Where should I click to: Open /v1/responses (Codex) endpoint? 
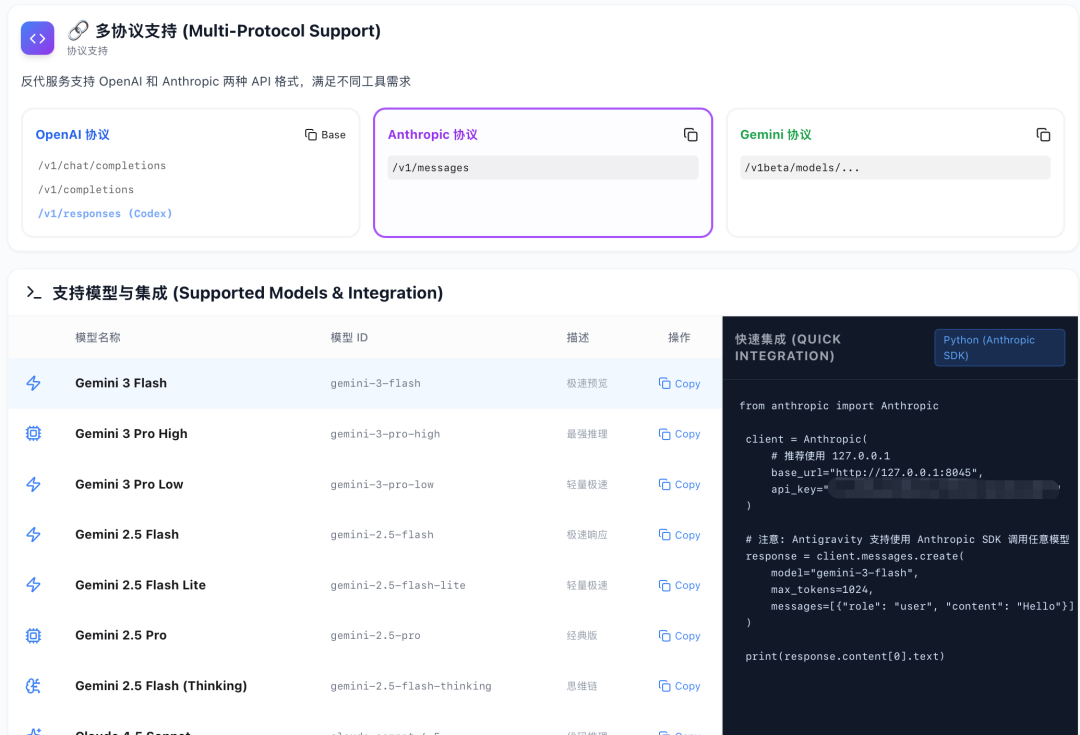105,214
